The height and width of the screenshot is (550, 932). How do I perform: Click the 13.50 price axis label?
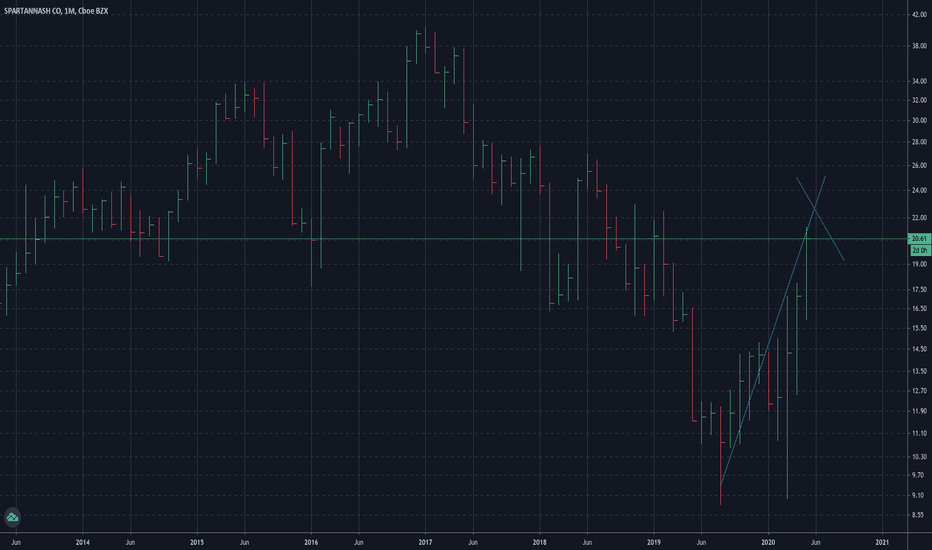[919, 371]
